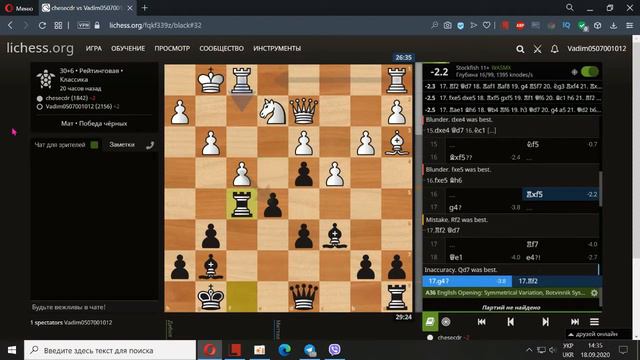Select move Qe1 in move list
The height and width of the screenshot is (360, 640).
[x=484, y=257]
